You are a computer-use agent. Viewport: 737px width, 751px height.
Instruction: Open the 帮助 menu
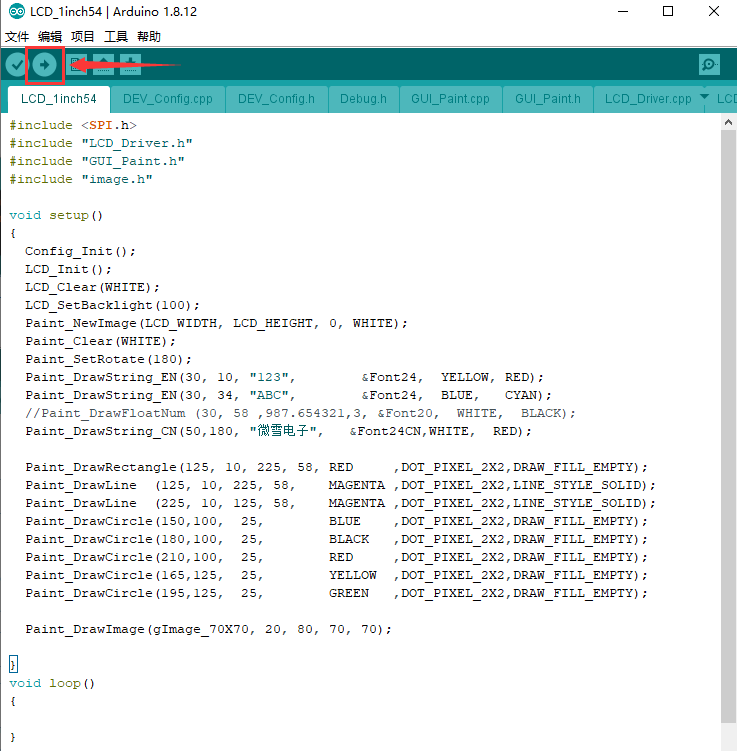click(x=149, y=36)
